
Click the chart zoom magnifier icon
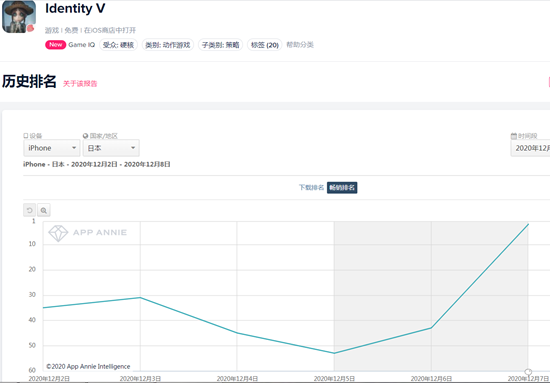pos(43,210)
